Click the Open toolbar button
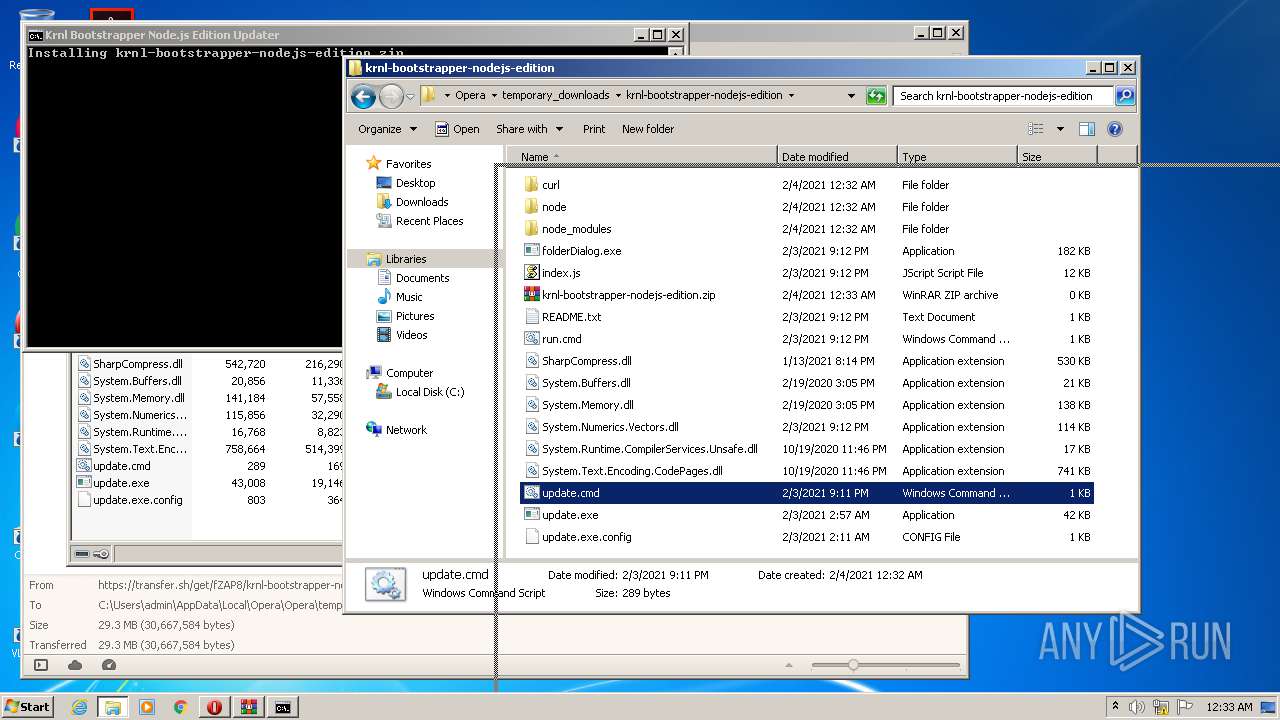Image resolution: width=1280 pixels, height=720 pixels. pos(457,129)
